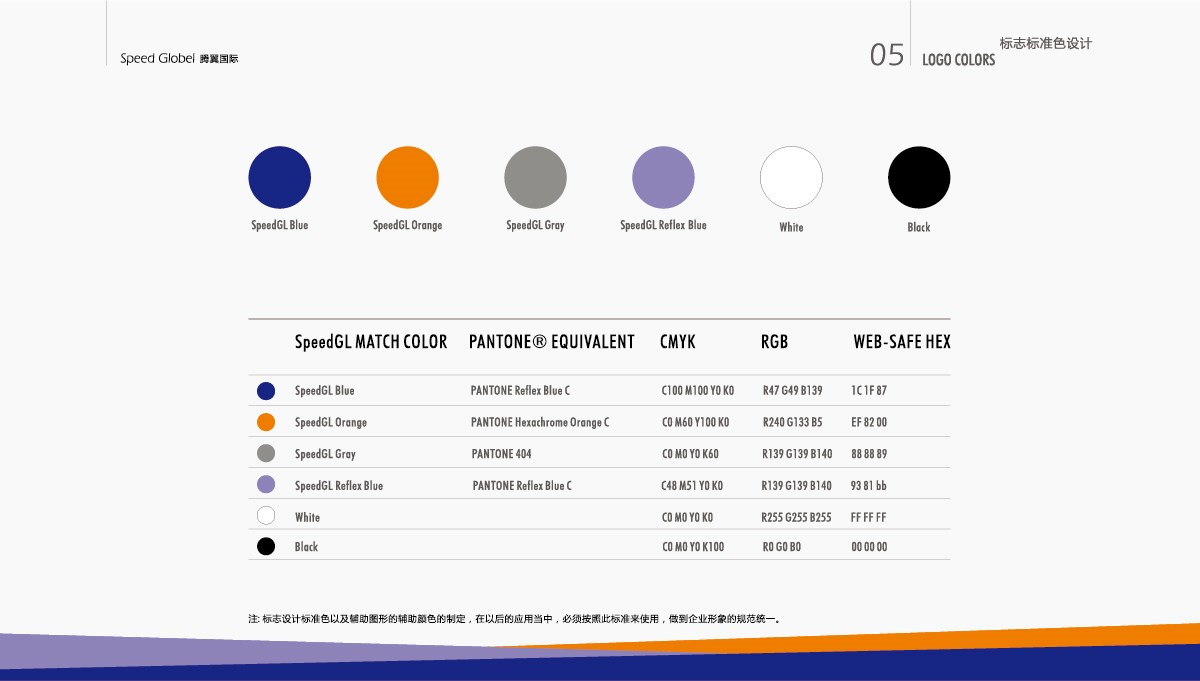
Task: Click hex value 1C 1F 87
Action: tap(869, 391)
